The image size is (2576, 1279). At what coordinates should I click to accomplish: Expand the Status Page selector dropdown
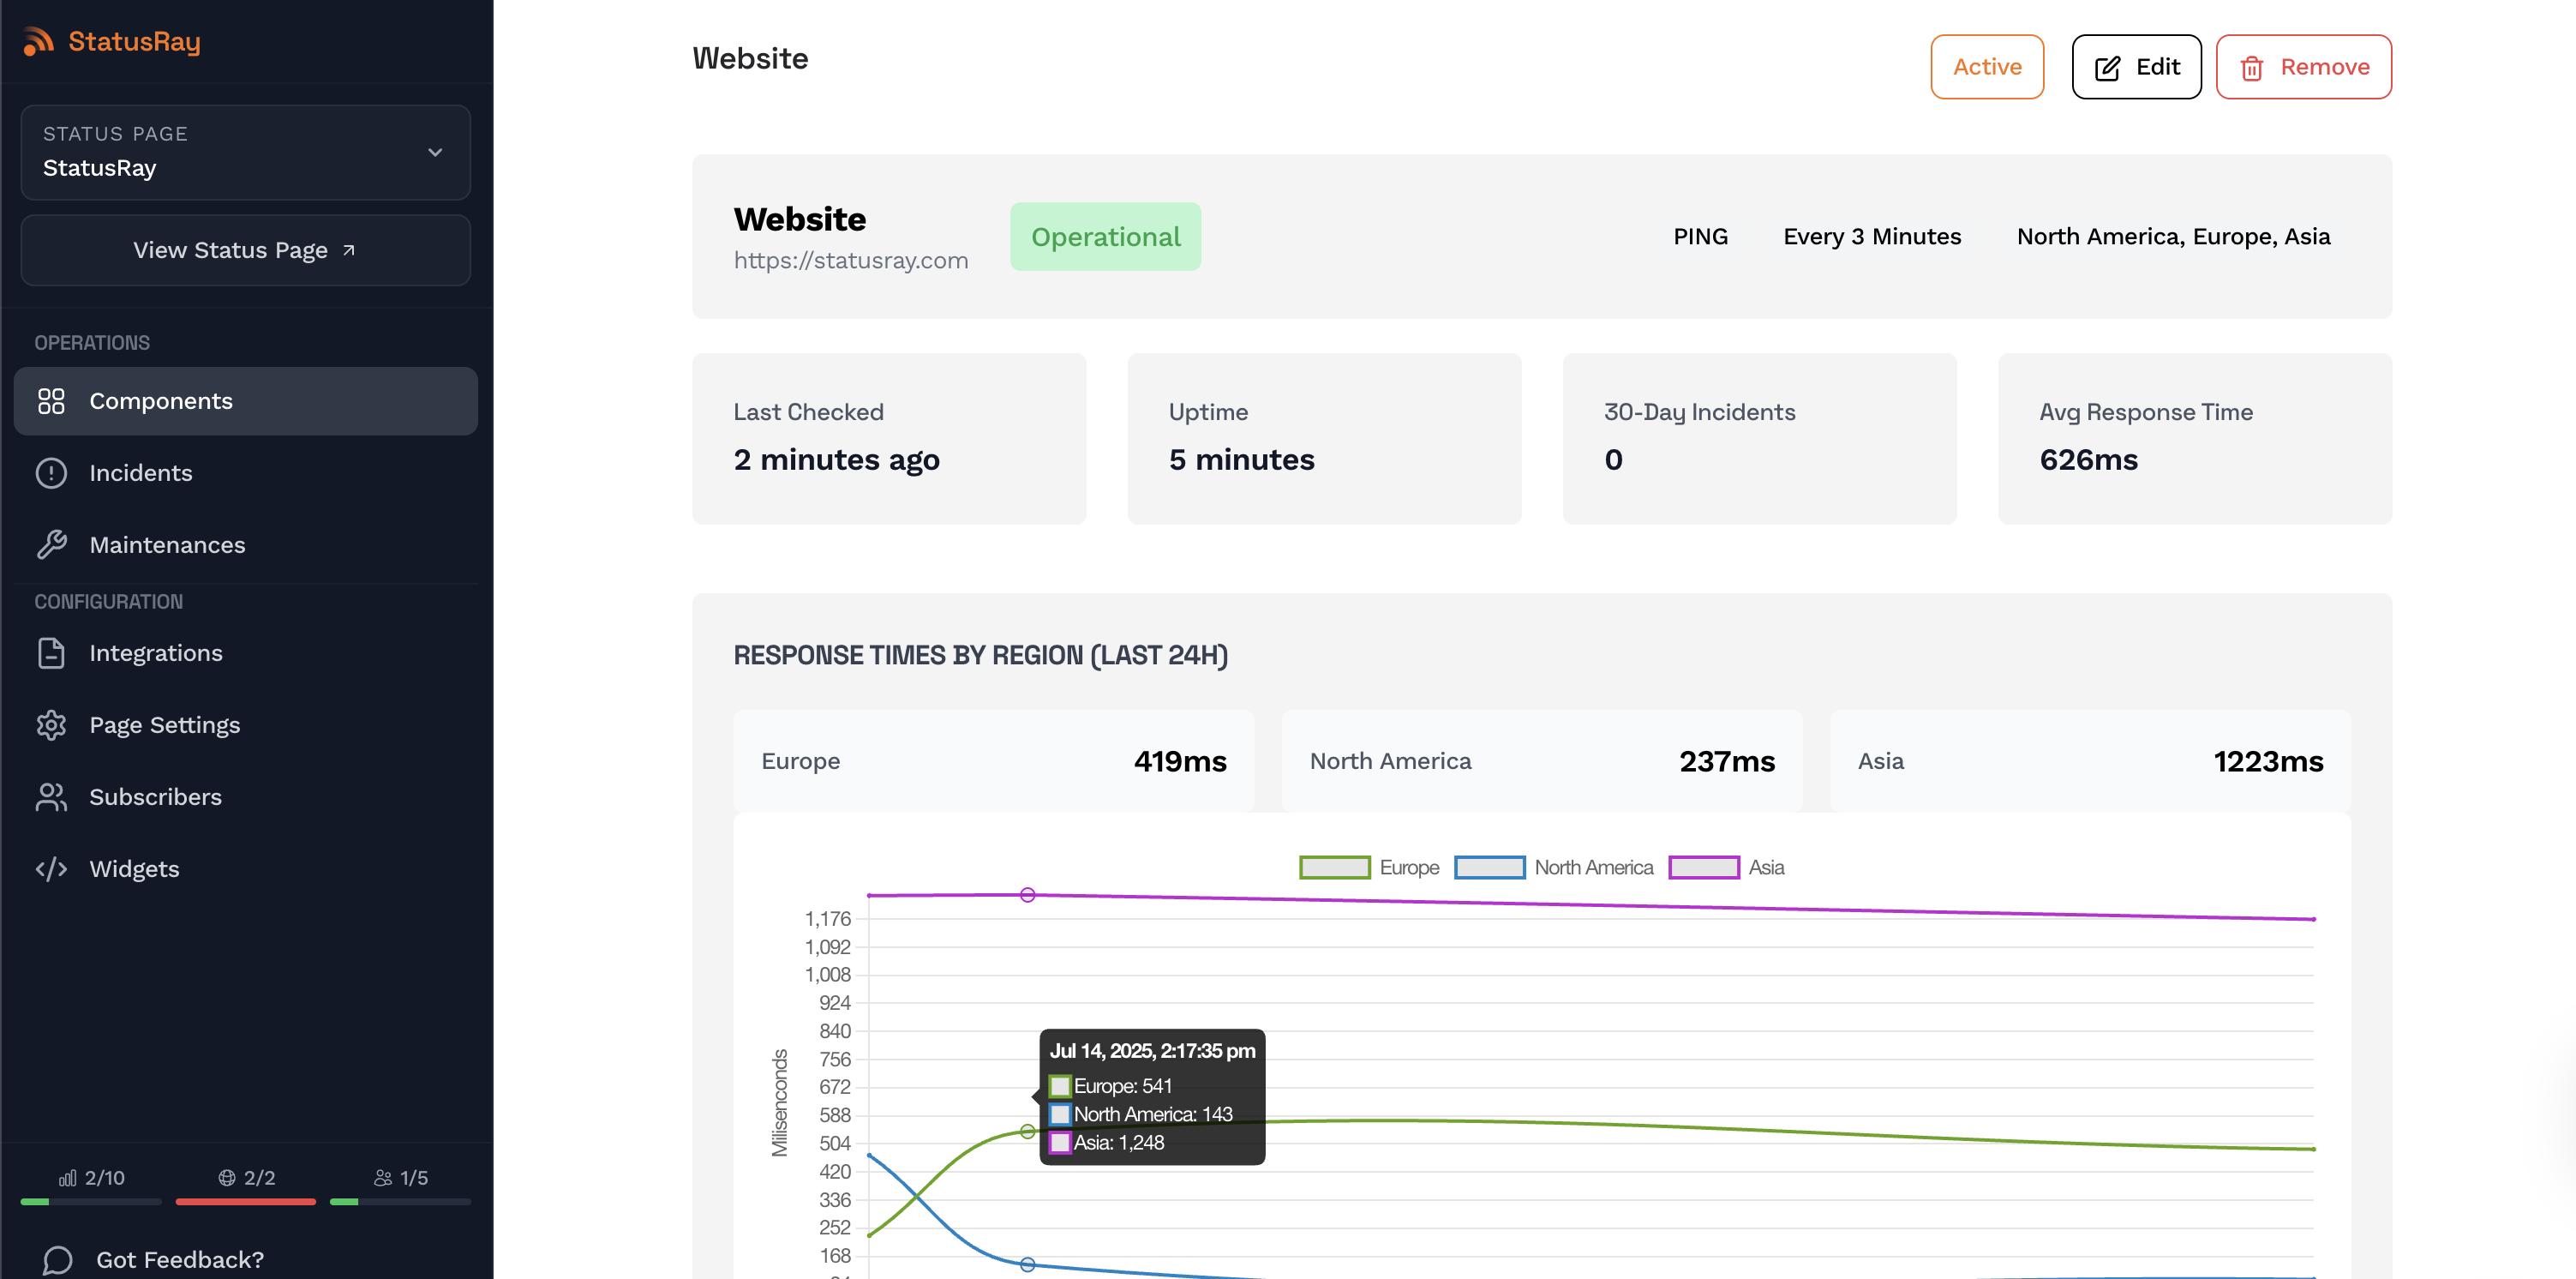[245, 152]
